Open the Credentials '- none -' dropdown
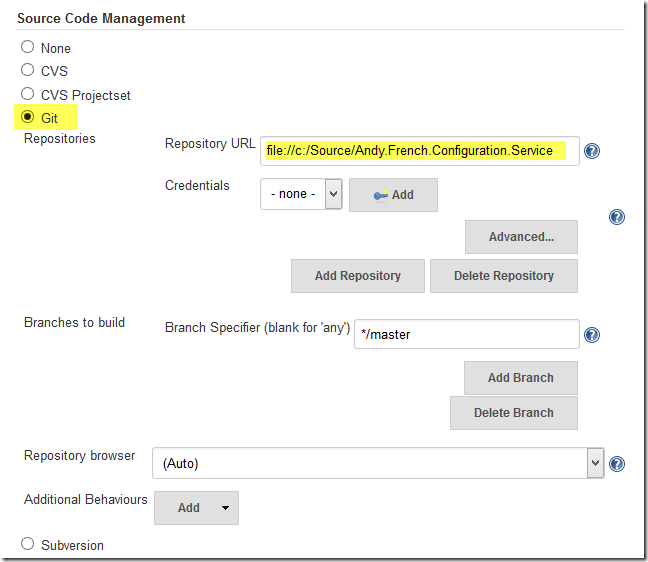648x562 pixels. click(x=301, y=194)
